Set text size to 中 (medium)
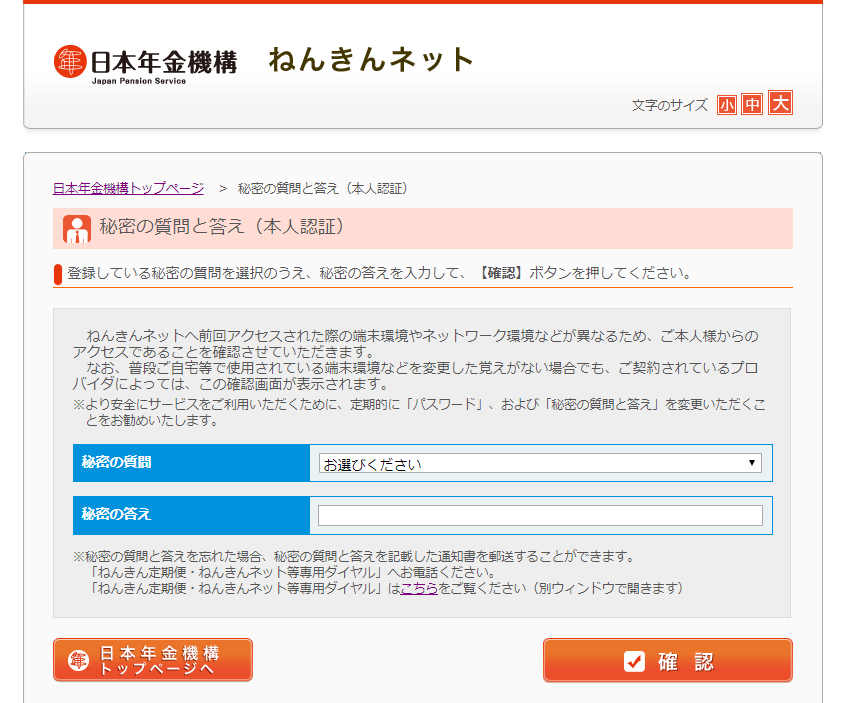This screenshot has height=703, width=848. 752,104
